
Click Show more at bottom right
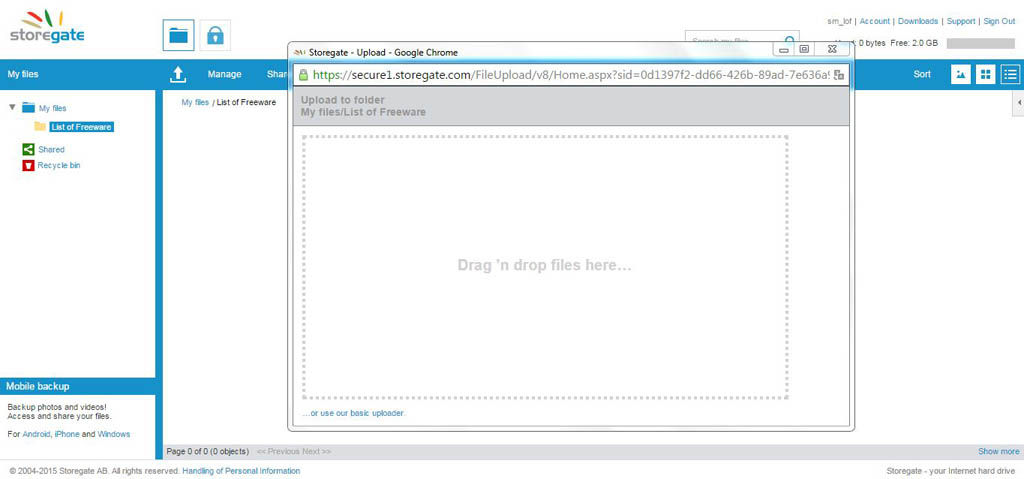click(999, 452)
